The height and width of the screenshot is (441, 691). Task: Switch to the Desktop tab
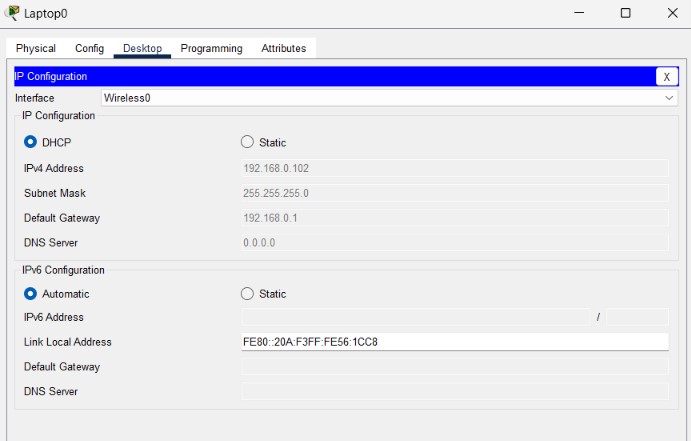pyautogui.click(x=142, y=48)
